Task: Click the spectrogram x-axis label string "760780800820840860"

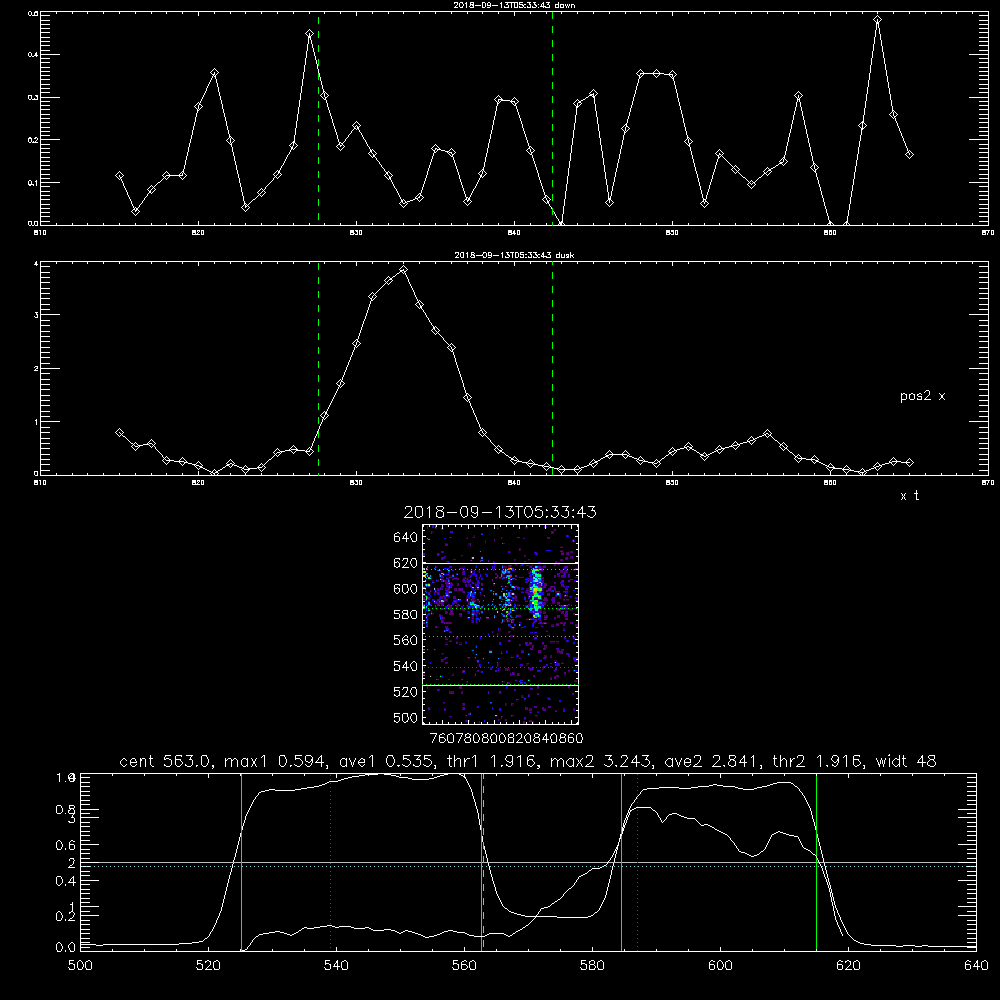Action: click(506, 739)
